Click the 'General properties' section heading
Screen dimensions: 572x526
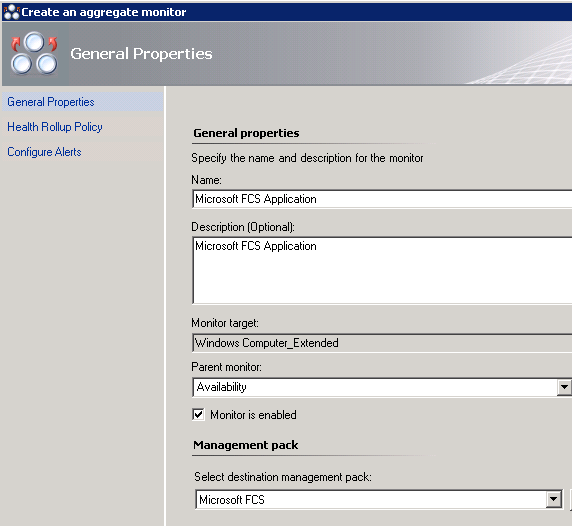tap(246, 133)
